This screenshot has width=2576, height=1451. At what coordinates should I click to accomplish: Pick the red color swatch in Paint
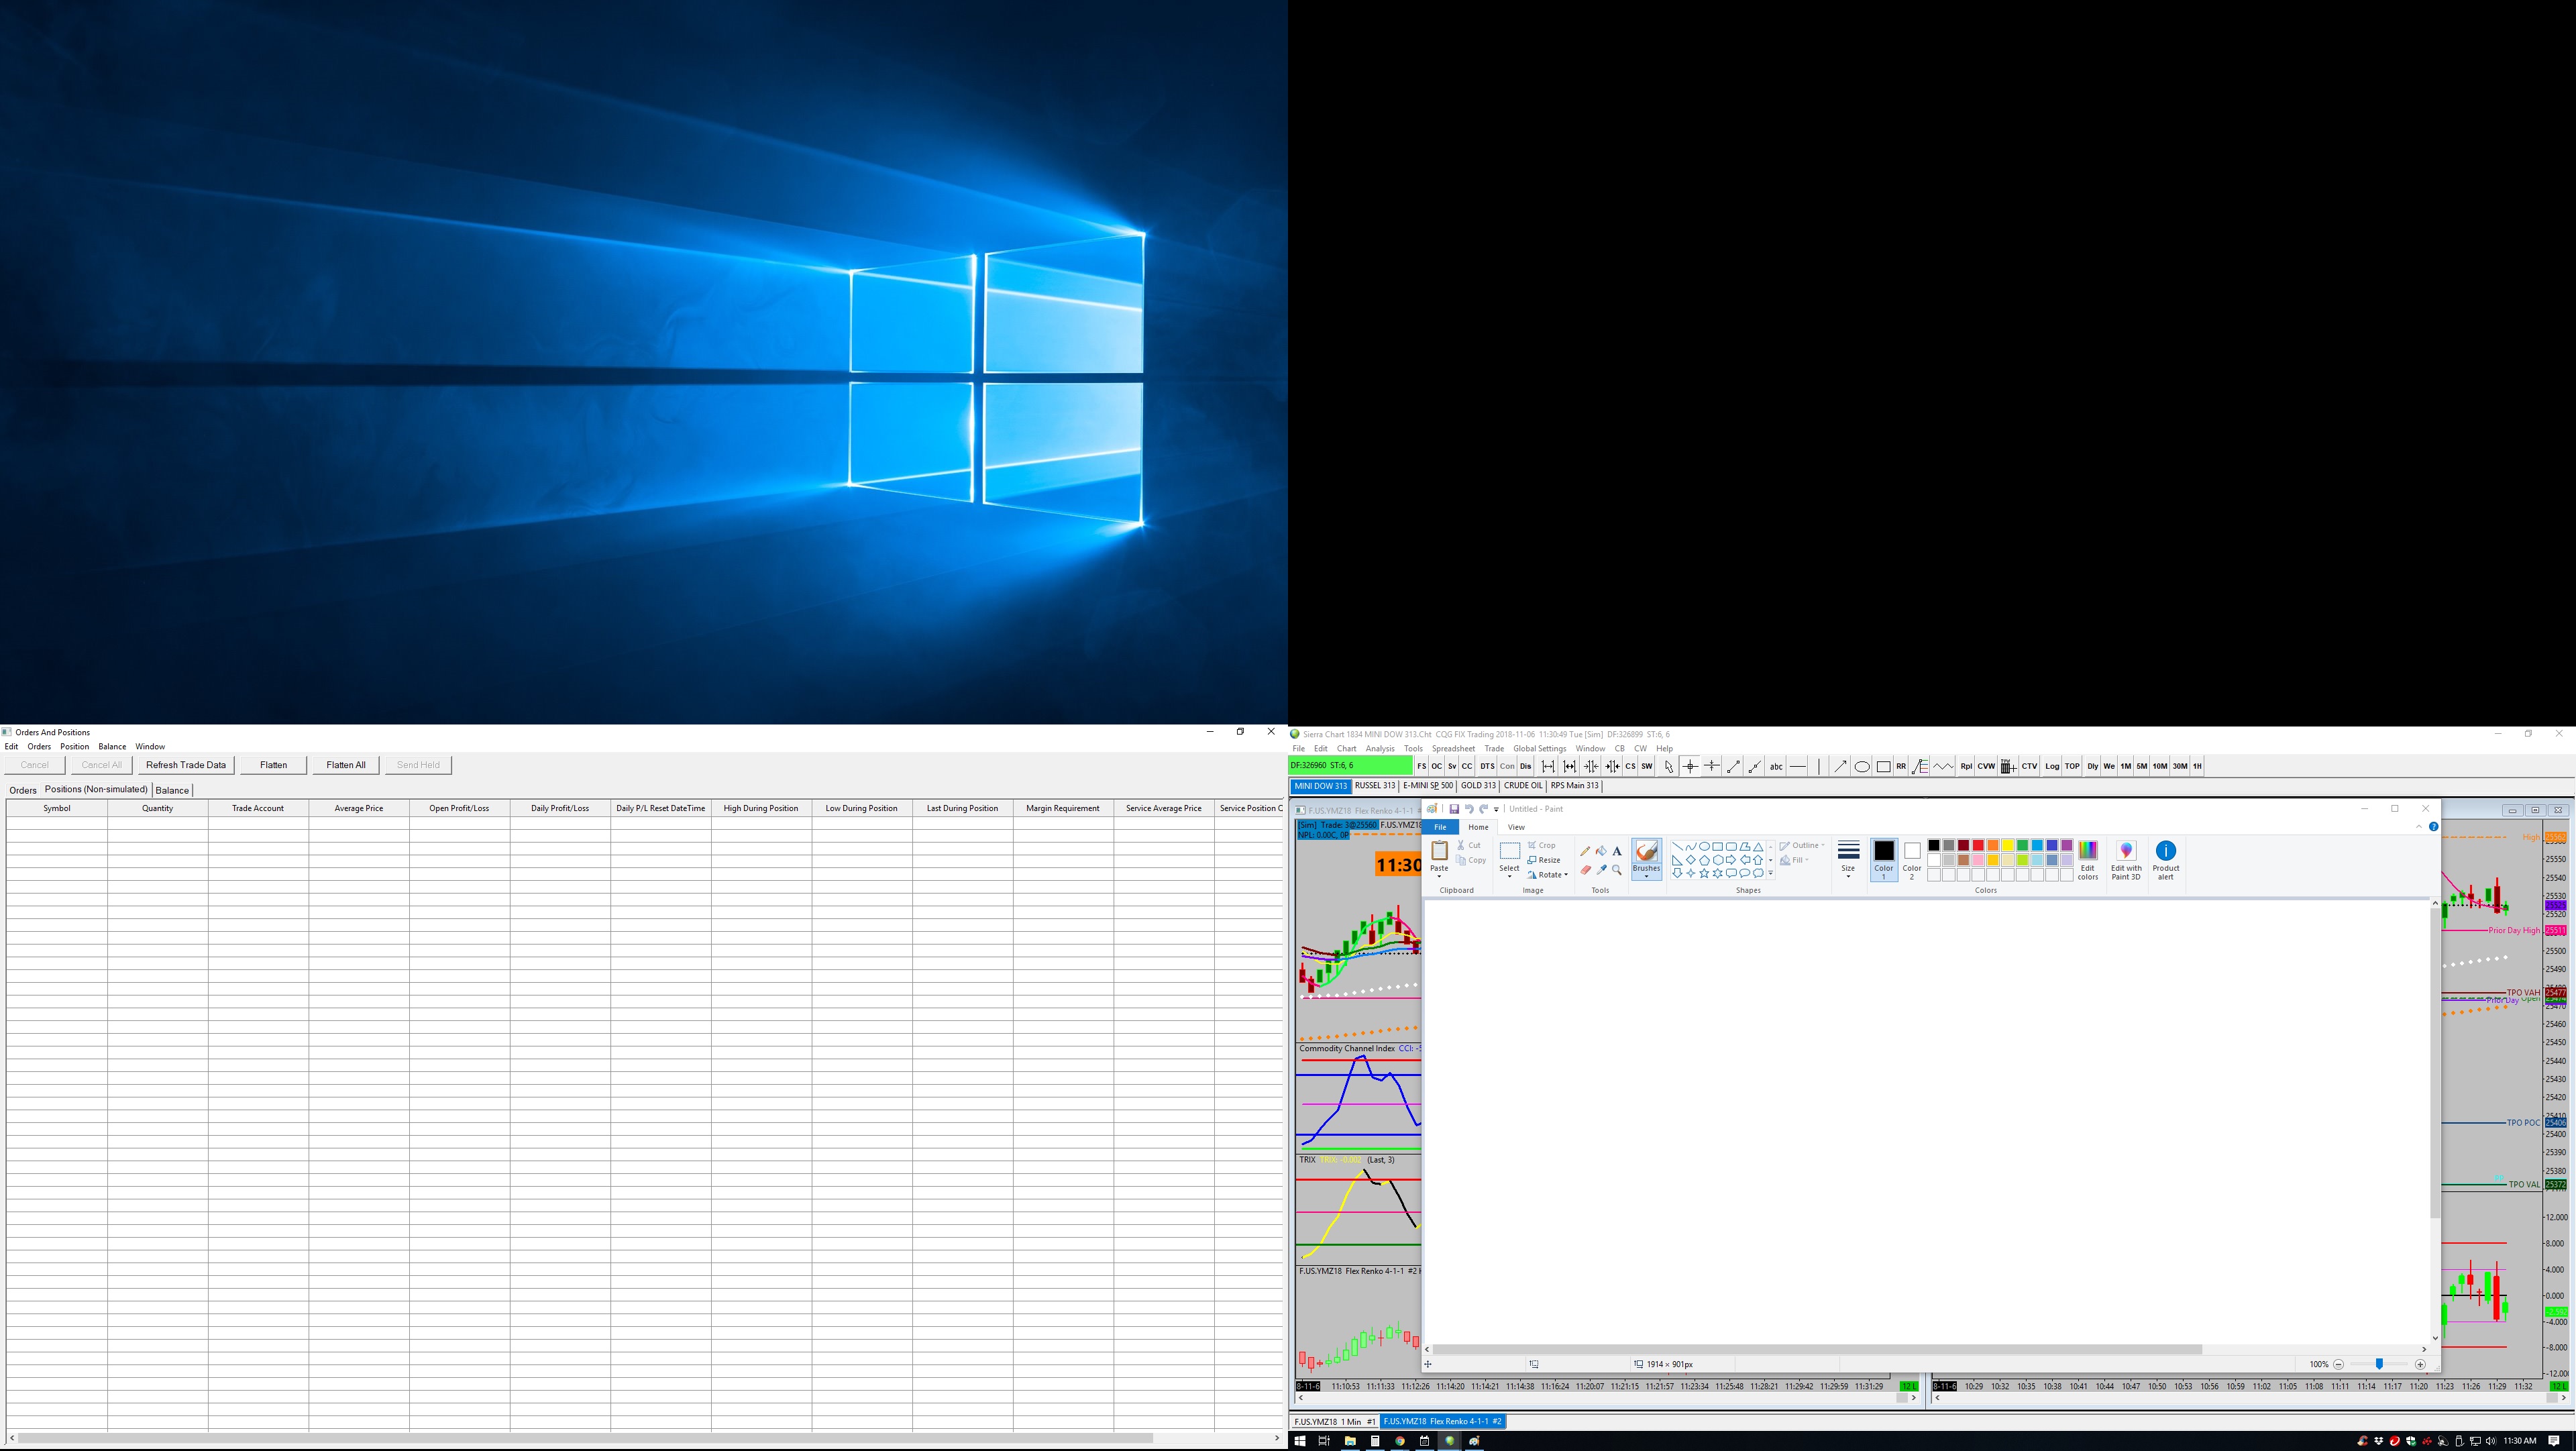[x=1978, y=846]
